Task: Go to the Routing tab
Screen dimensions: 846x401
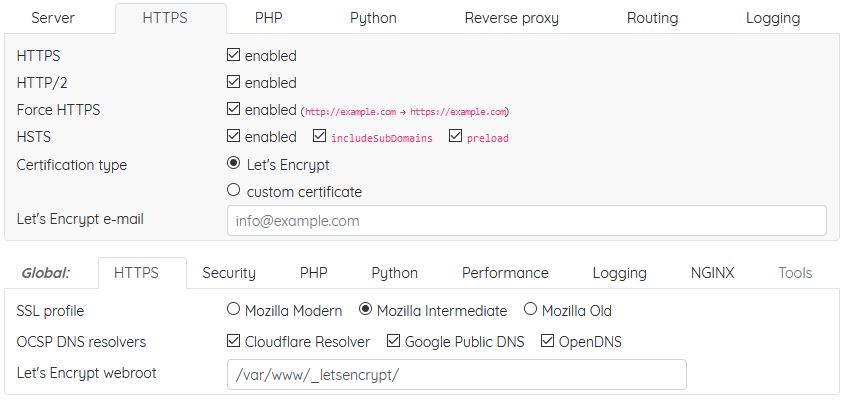Action: pyautogui.click(x=652, y=18)
